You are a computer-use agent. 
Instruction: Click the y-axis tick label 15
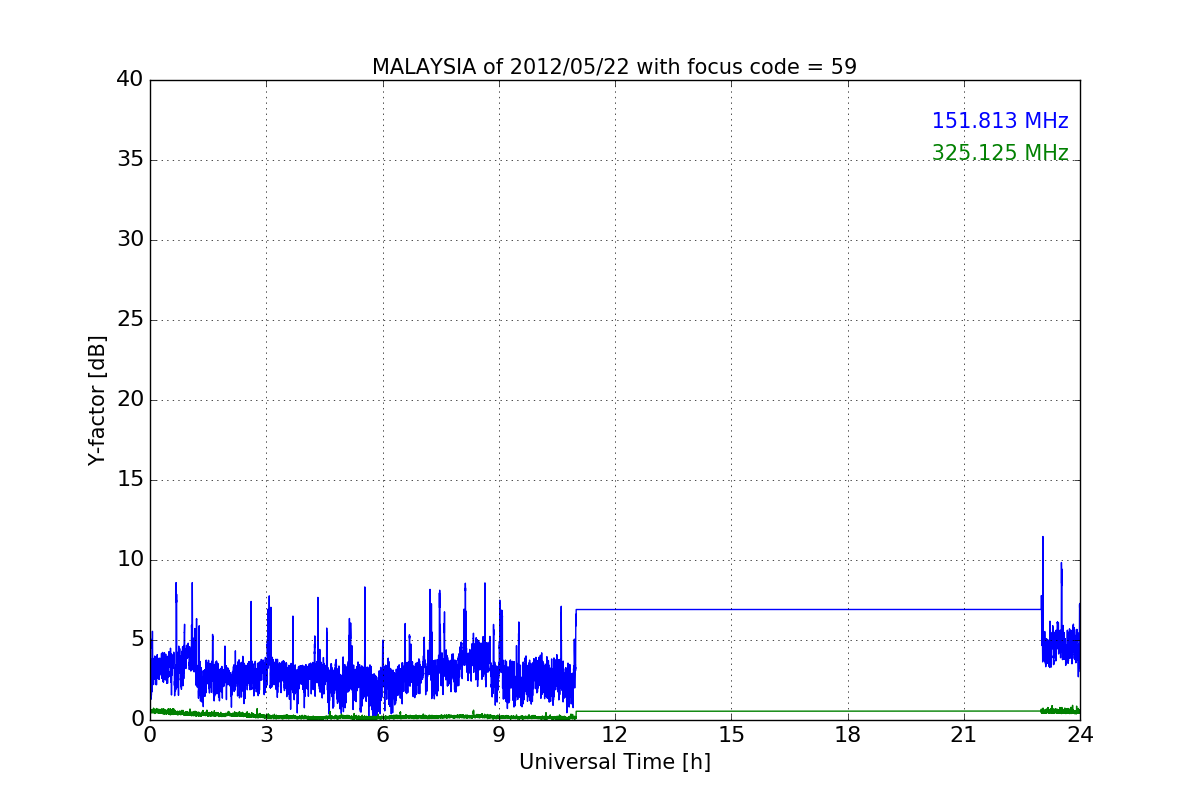click(x=130, y=479)
